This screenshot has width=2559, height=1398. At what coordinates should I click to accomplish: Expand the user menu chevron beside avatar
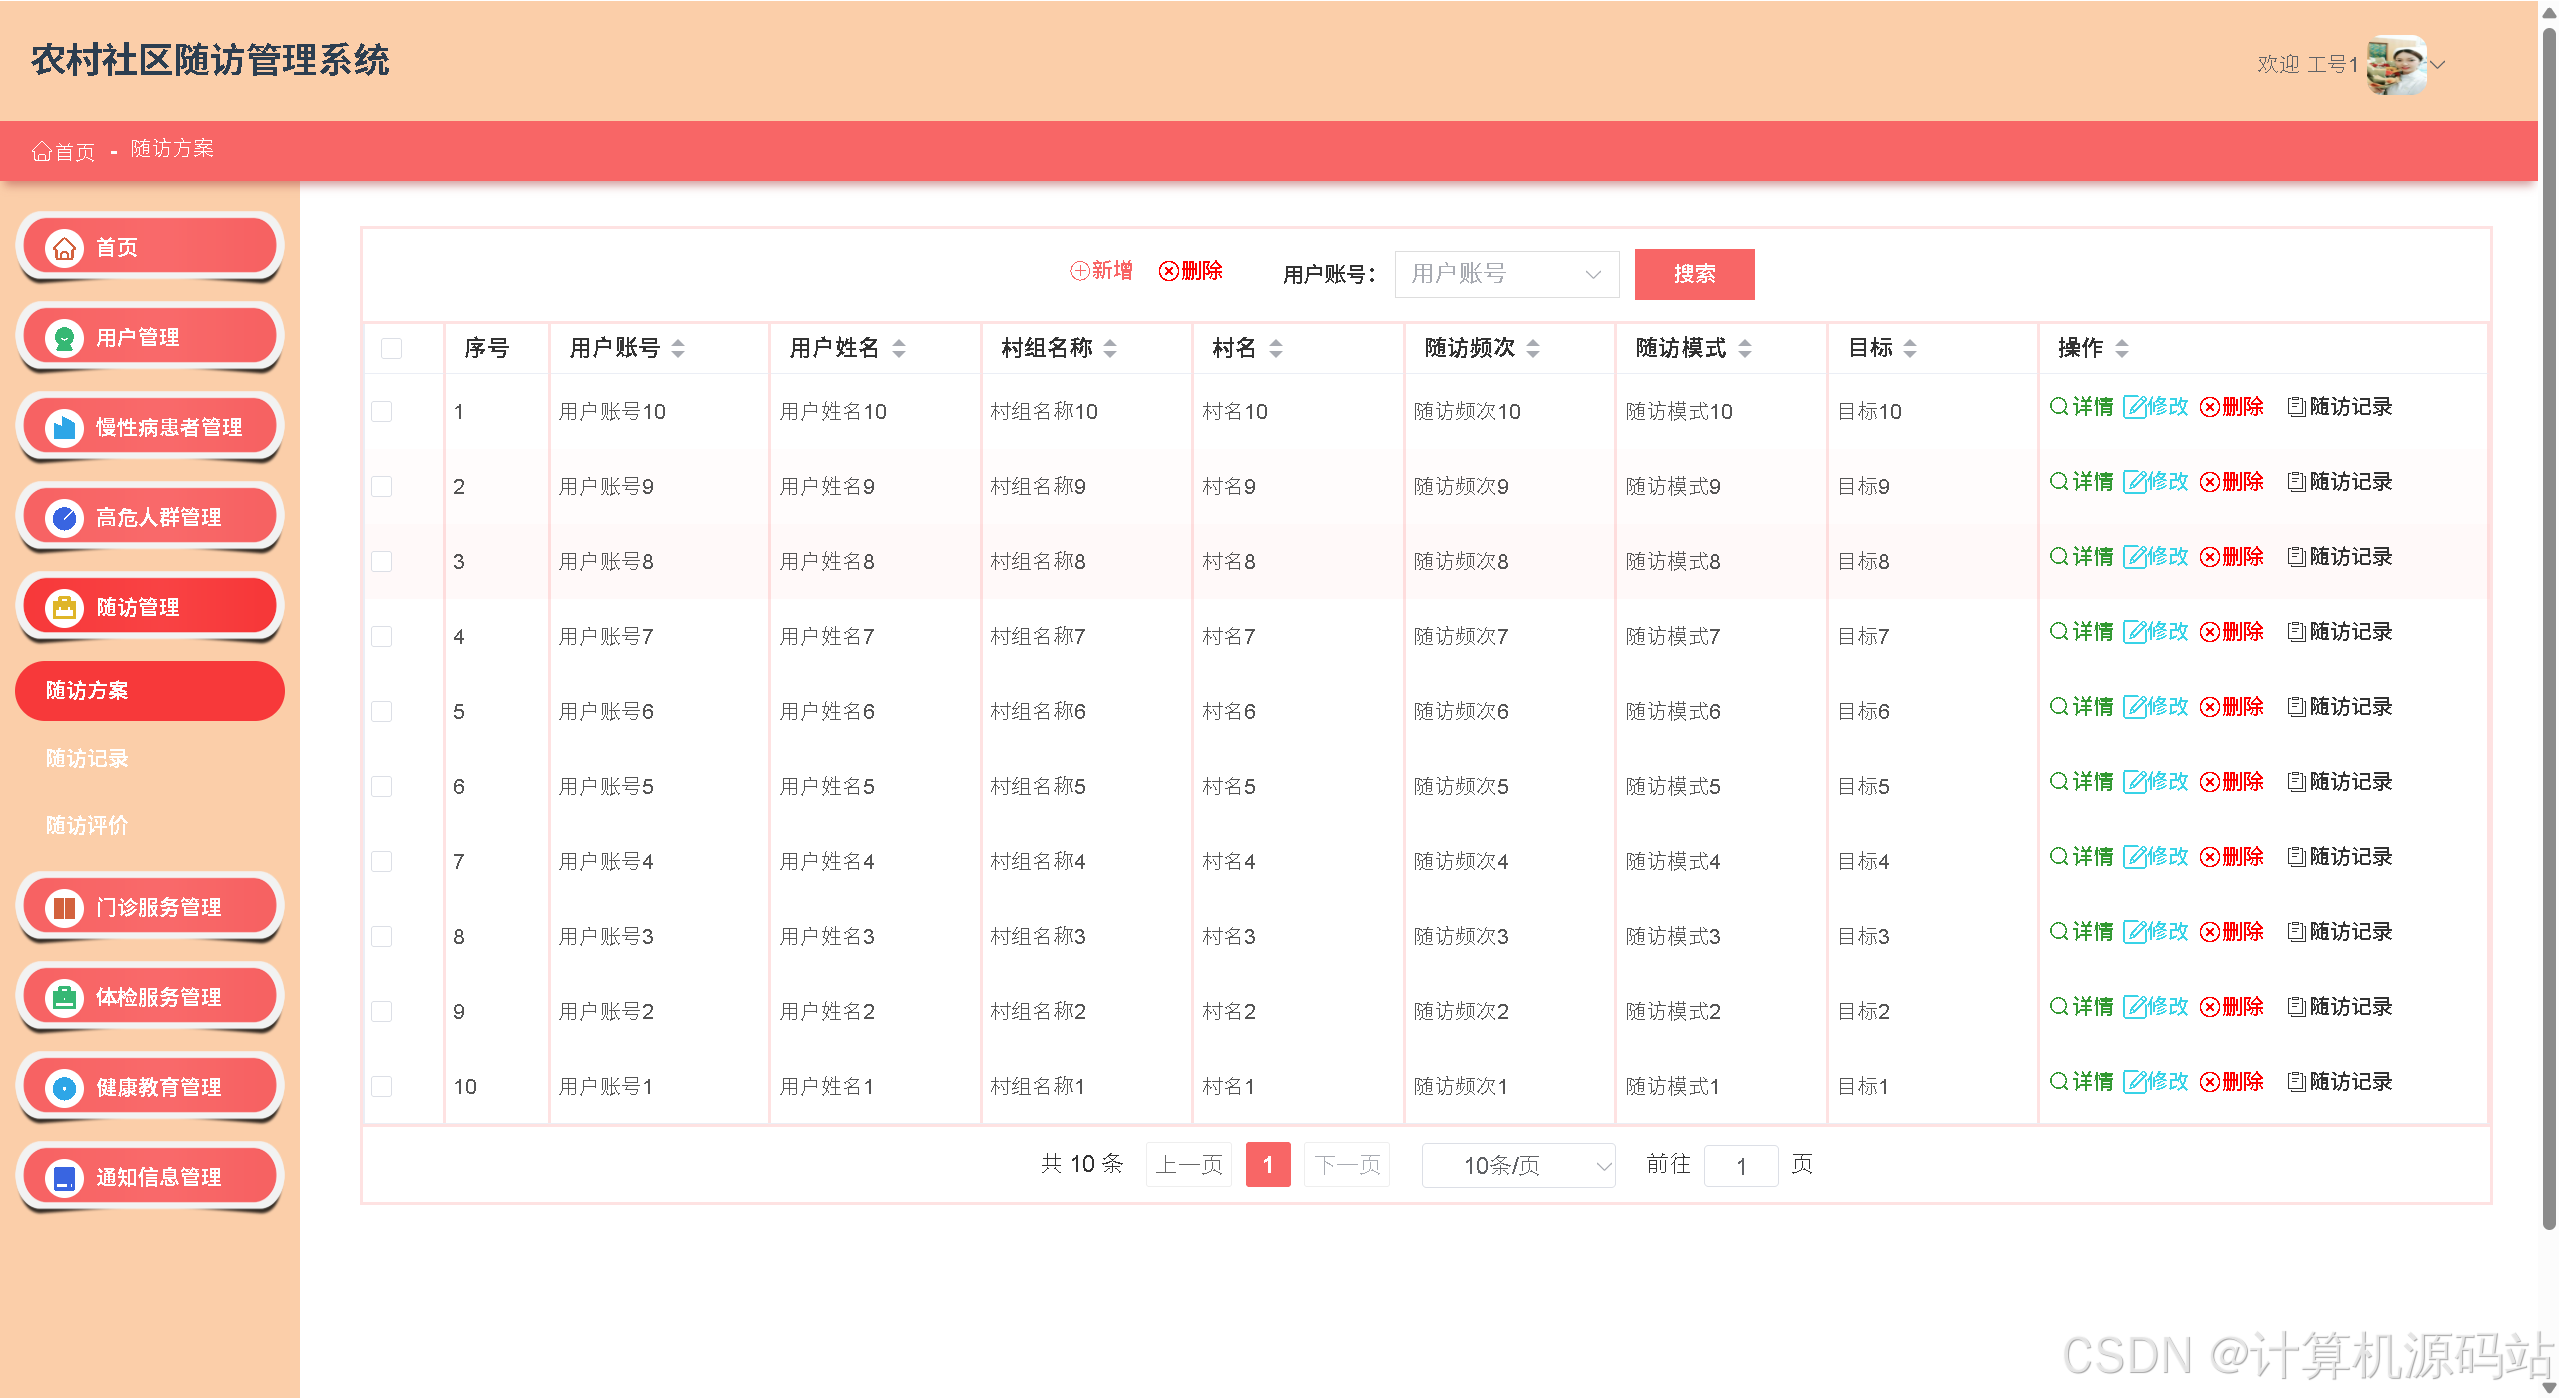(2438, 65)
